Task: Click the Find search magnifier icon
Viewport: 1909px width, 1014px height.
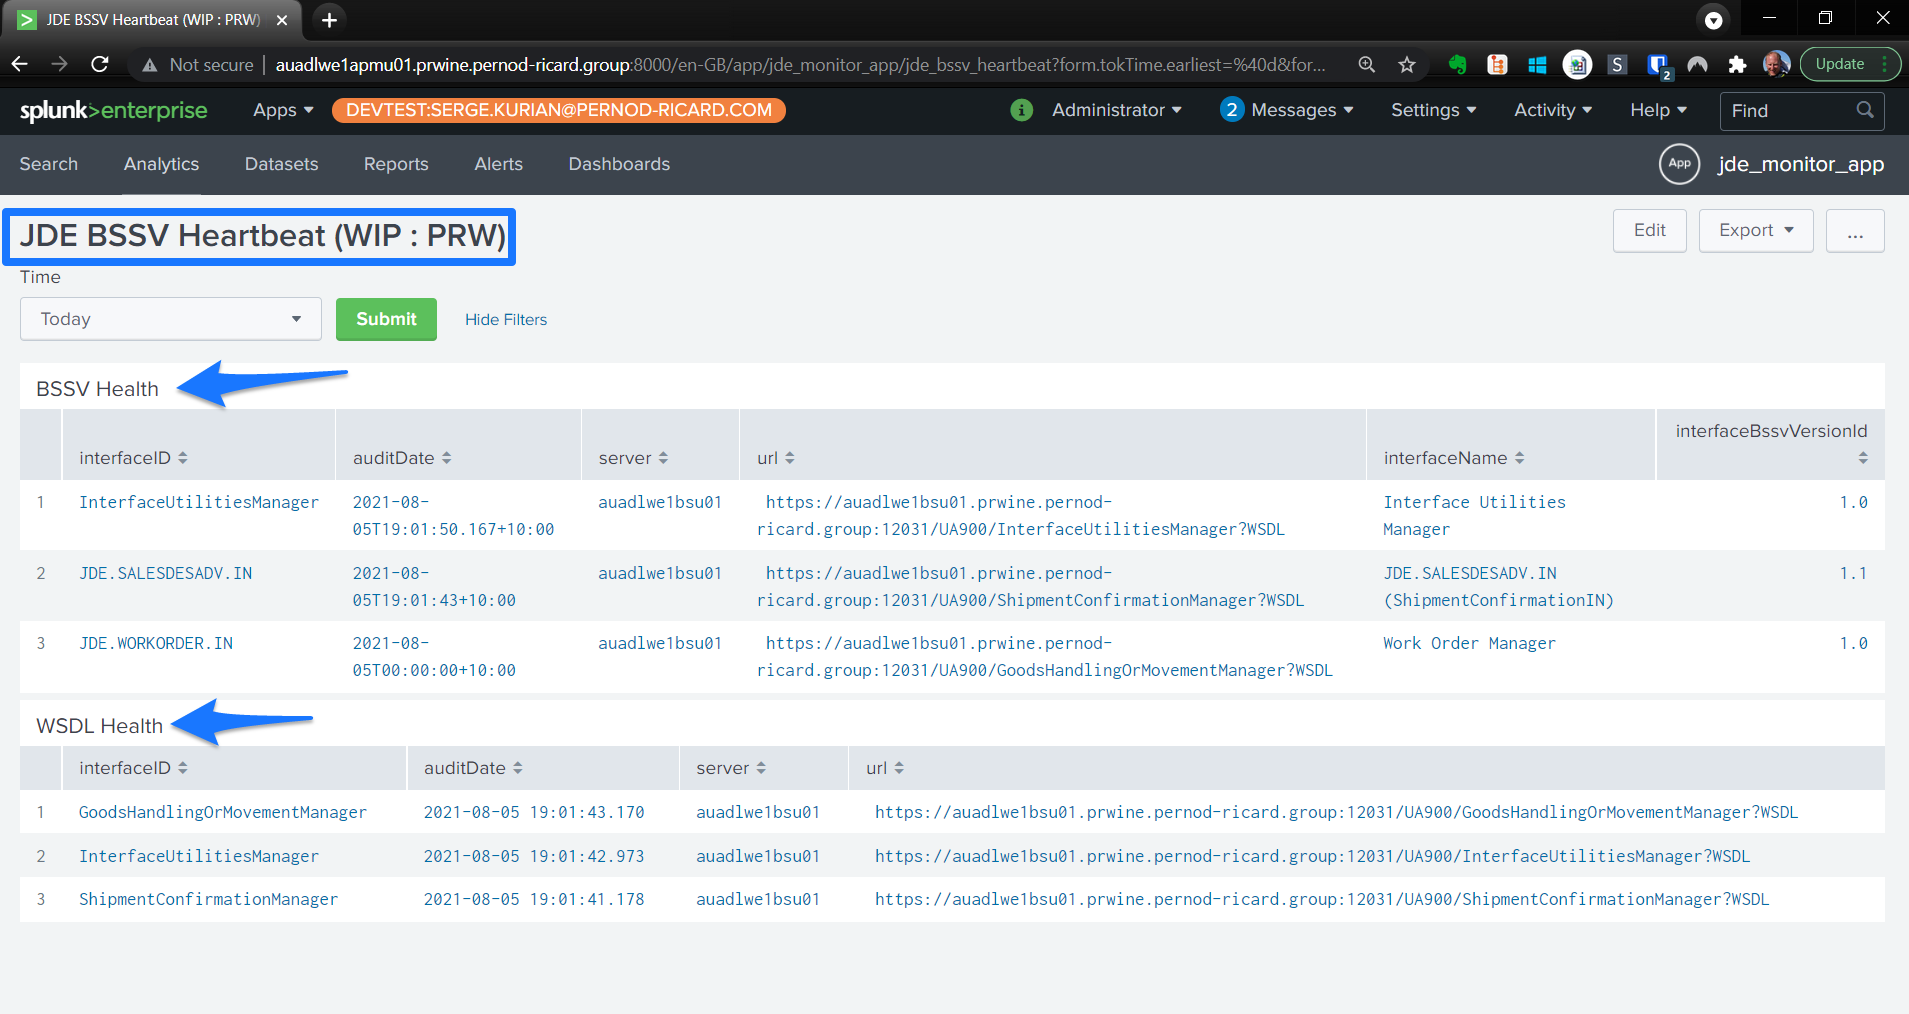Action: click(1864, 110)
